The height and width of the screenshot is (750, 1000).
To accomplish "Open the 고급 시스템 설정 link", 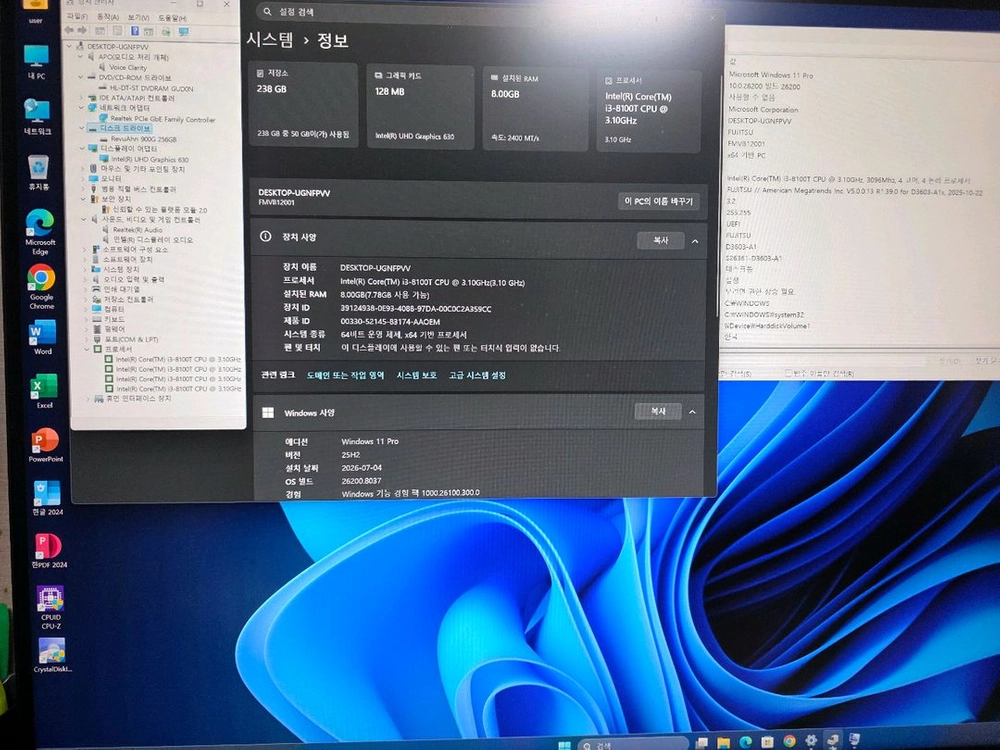I will click(x=477, y=375).
